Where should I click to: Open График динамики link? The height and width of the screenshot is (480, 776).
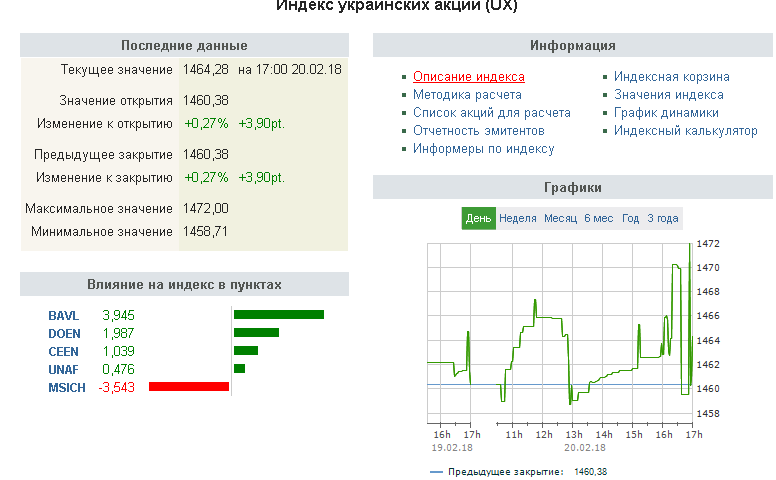[666, 113]
